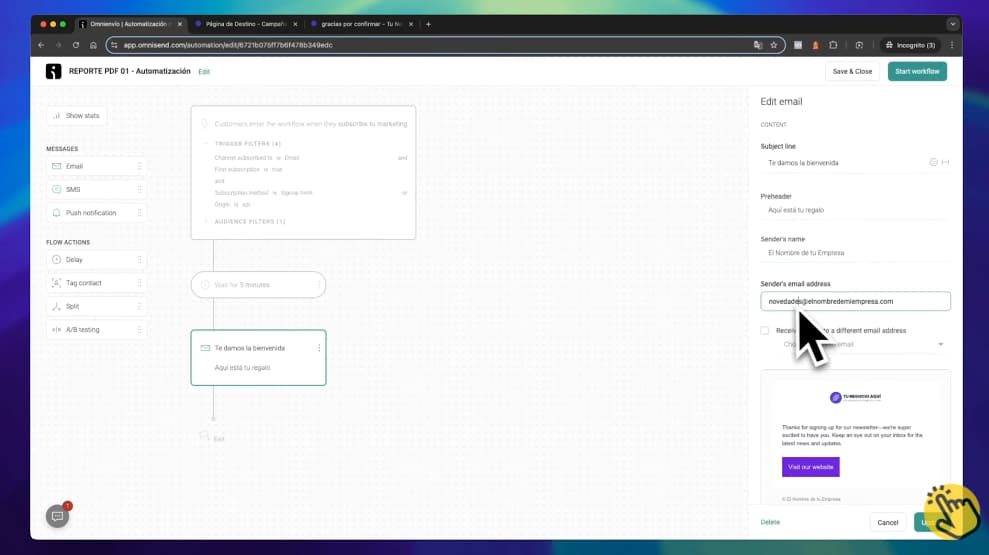Viewport: 989px width, 555px height.
Task: Click the Sender's name field
Action: (855, 253)
